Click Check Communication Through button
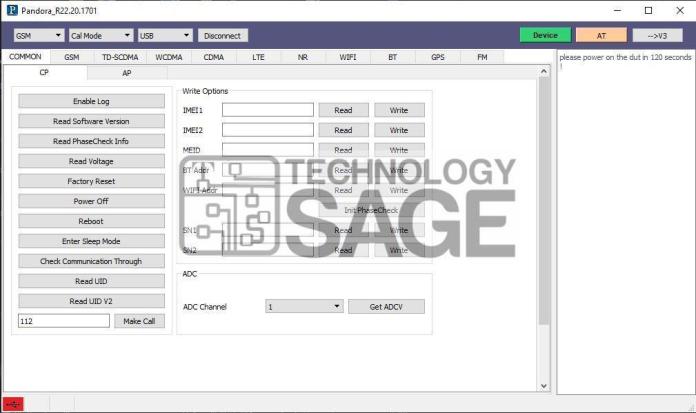 pyautogui.click(x=91, y=261)
